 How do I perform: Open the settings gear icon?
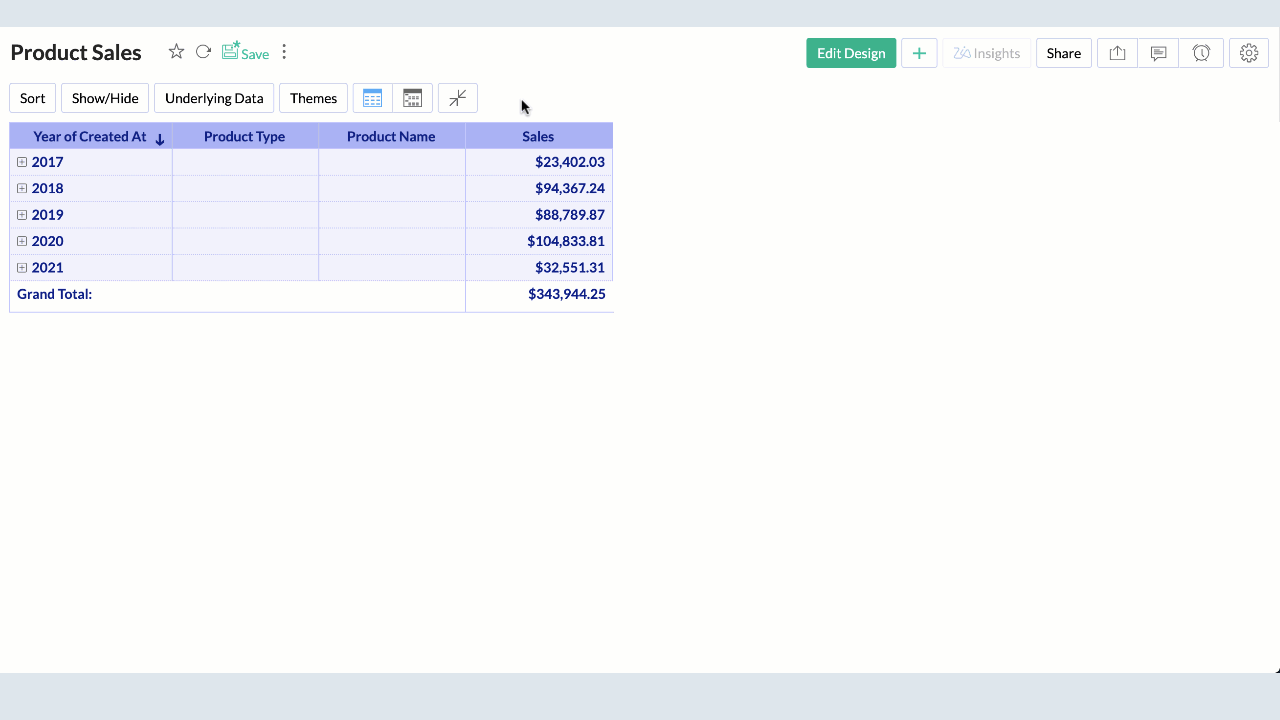pyautogui.click(x=1248, y=53)
